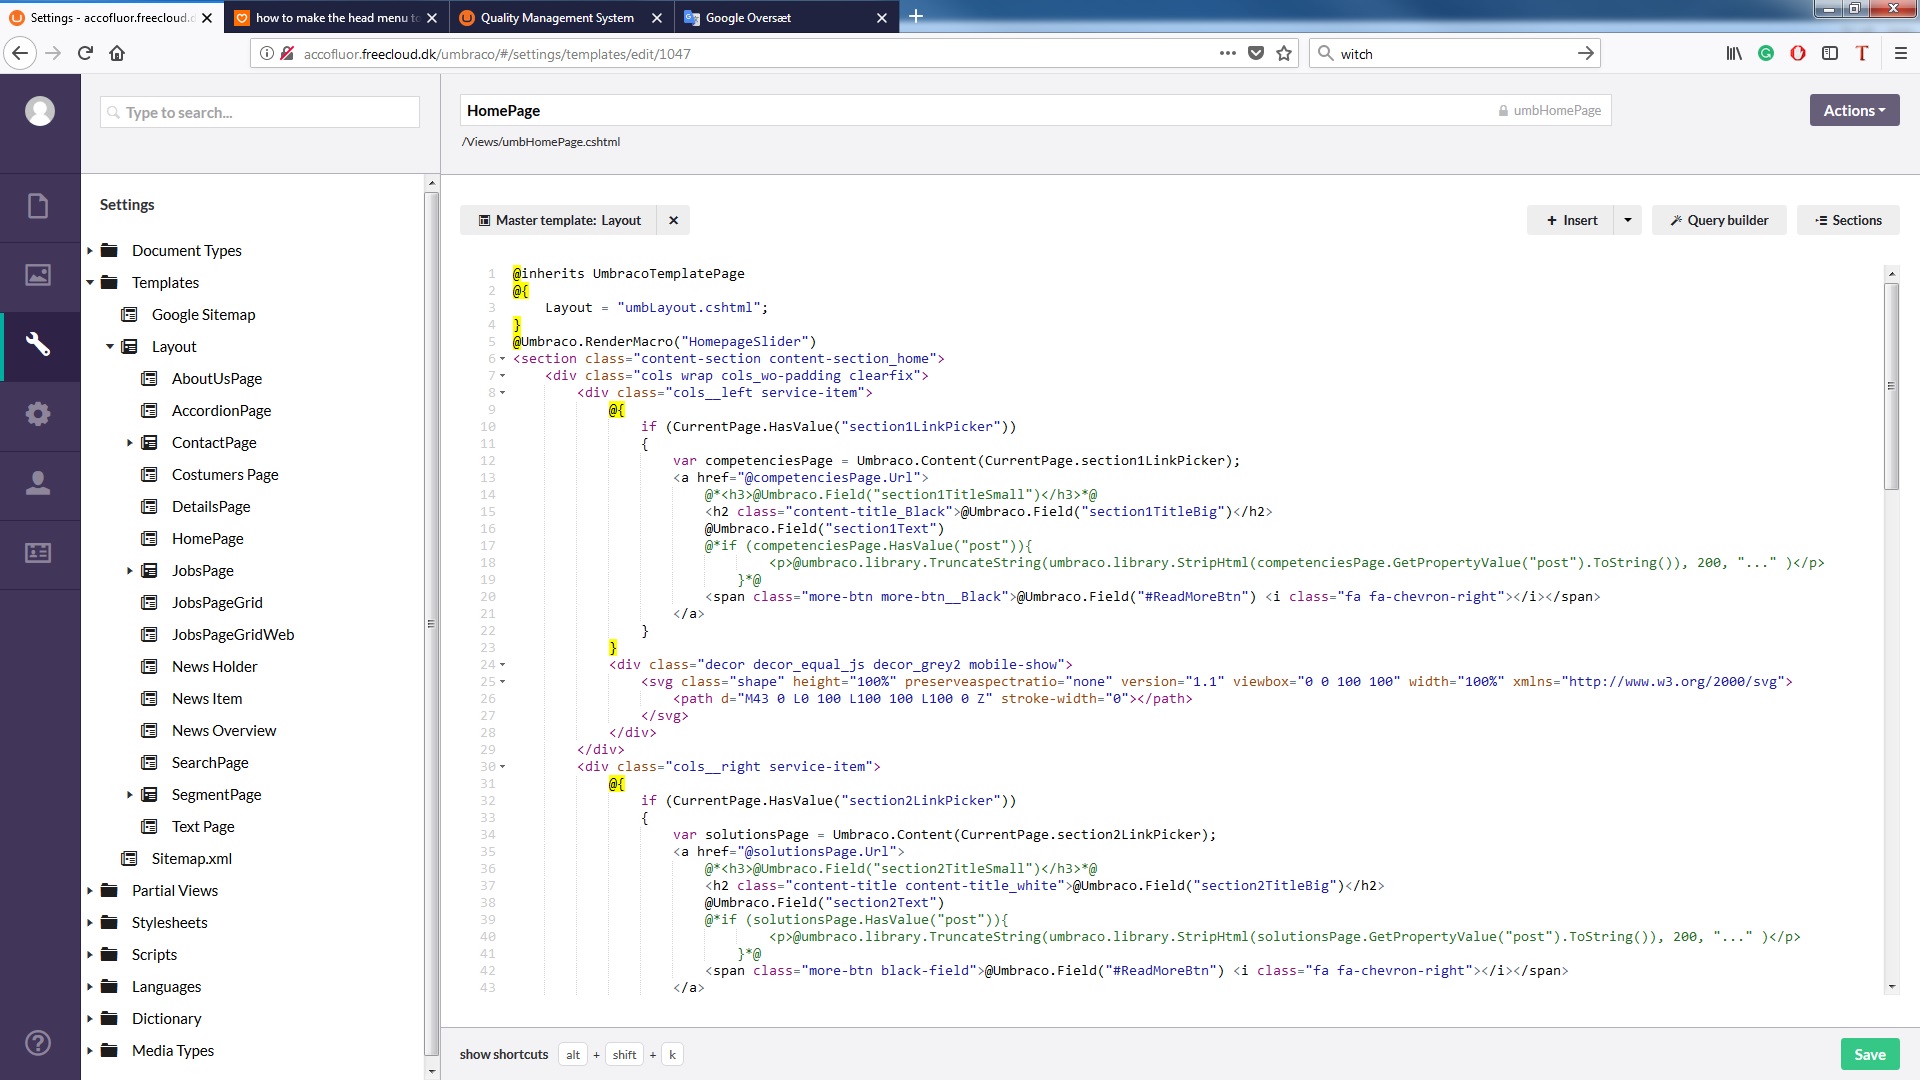Close the Google Oversæt tab
Viewport: 1920px width, 1080px height.
[881, 17]
